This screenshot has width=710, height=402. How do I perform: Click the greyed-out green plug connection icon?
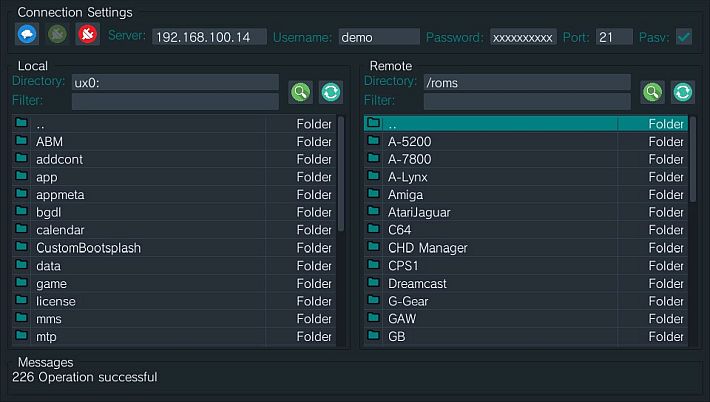[x=58, y=34]
